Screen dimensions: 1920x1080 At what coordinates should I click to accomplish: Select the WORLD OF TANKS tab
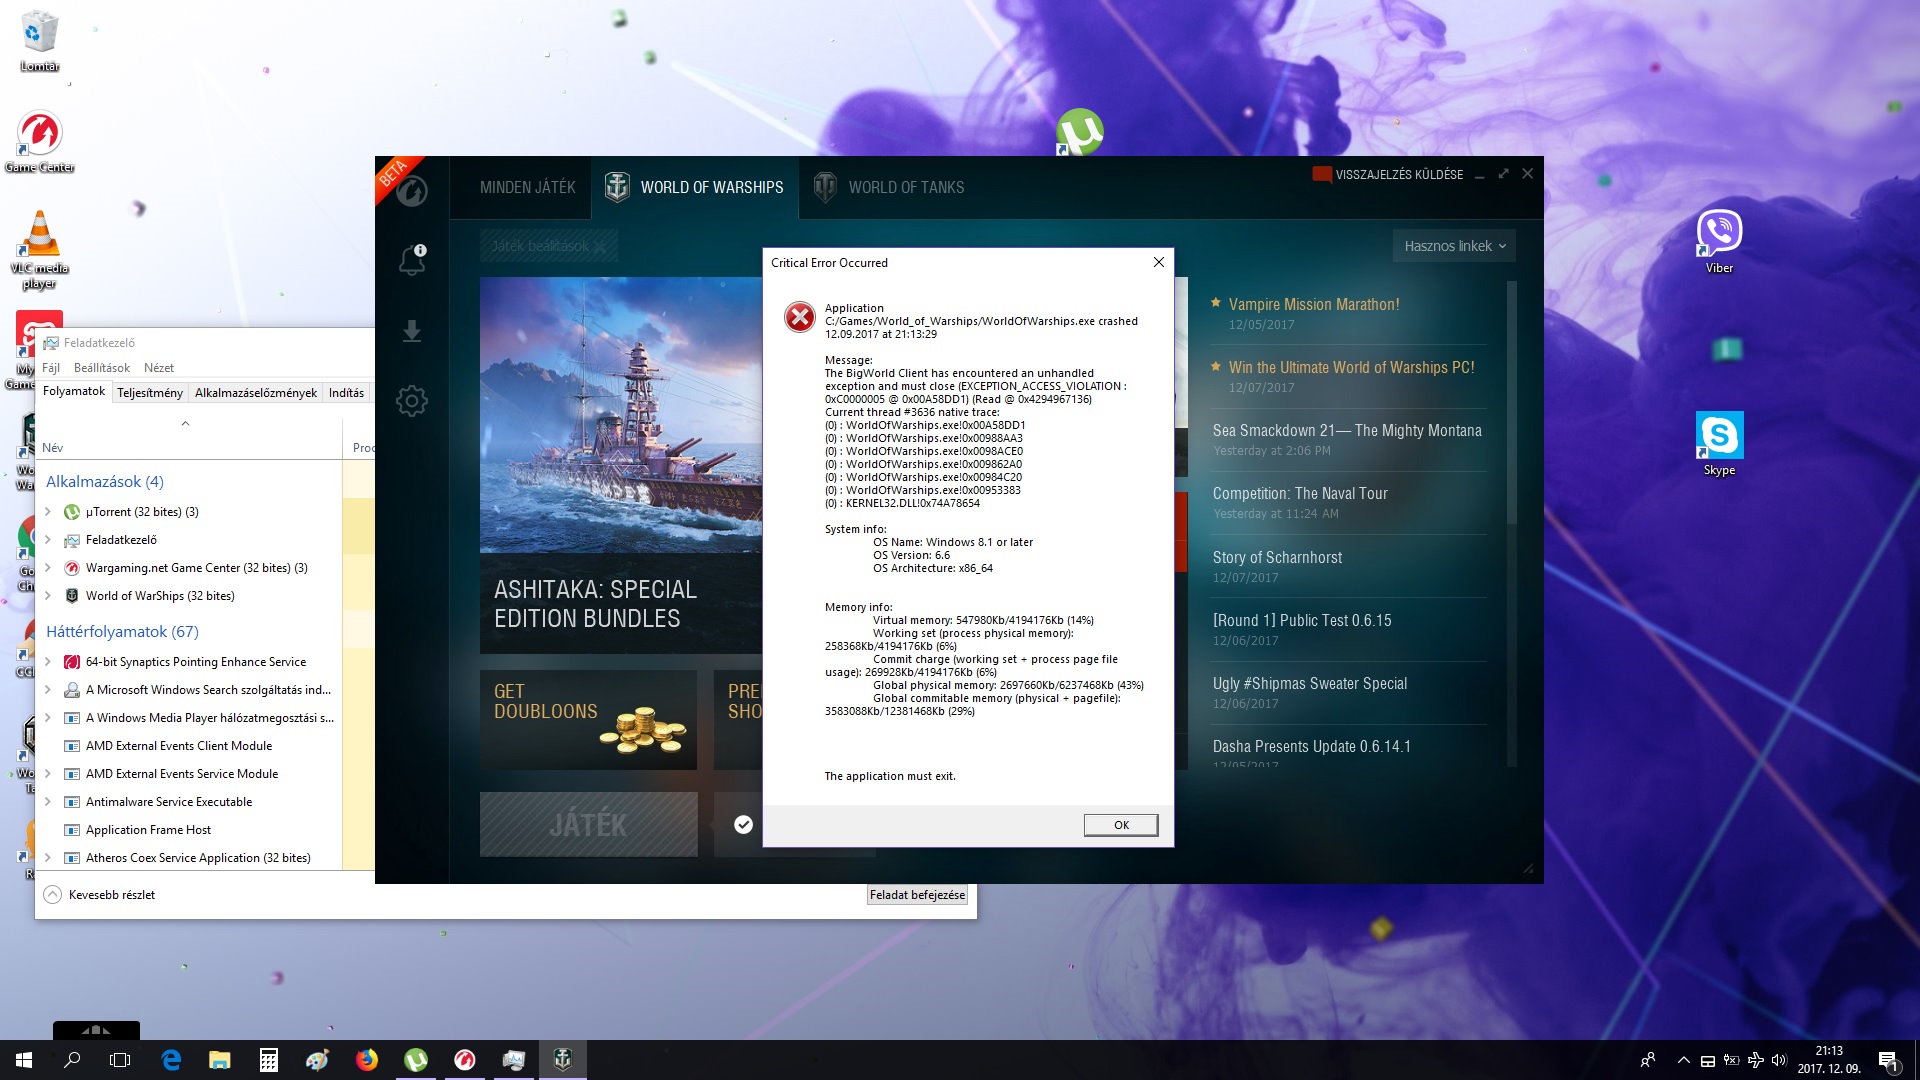890,187
